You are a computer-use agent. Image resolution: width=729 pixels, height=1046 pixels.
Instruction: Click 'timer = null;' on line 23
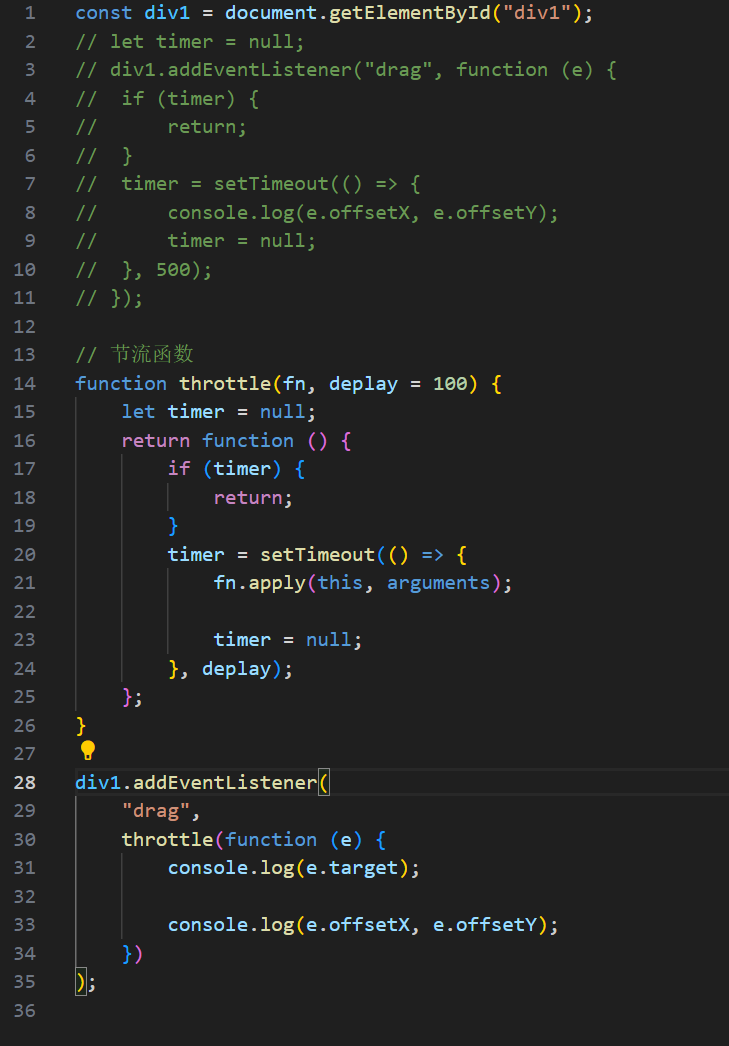click(287, 640)
